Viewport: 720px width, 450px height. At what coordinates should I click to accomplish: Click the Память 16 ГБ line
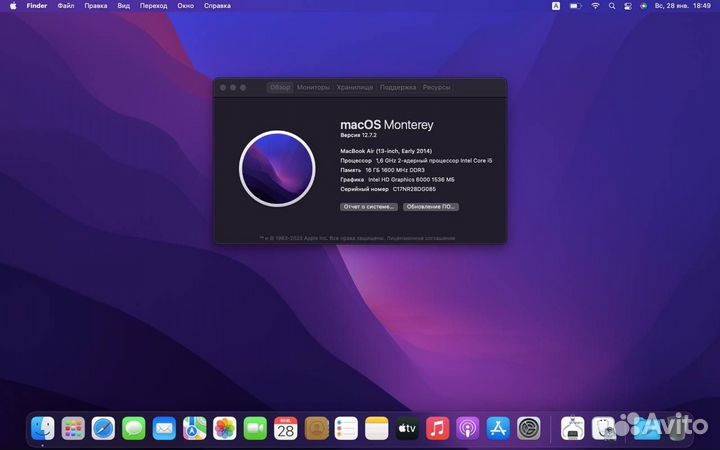[x=382, y=170]
